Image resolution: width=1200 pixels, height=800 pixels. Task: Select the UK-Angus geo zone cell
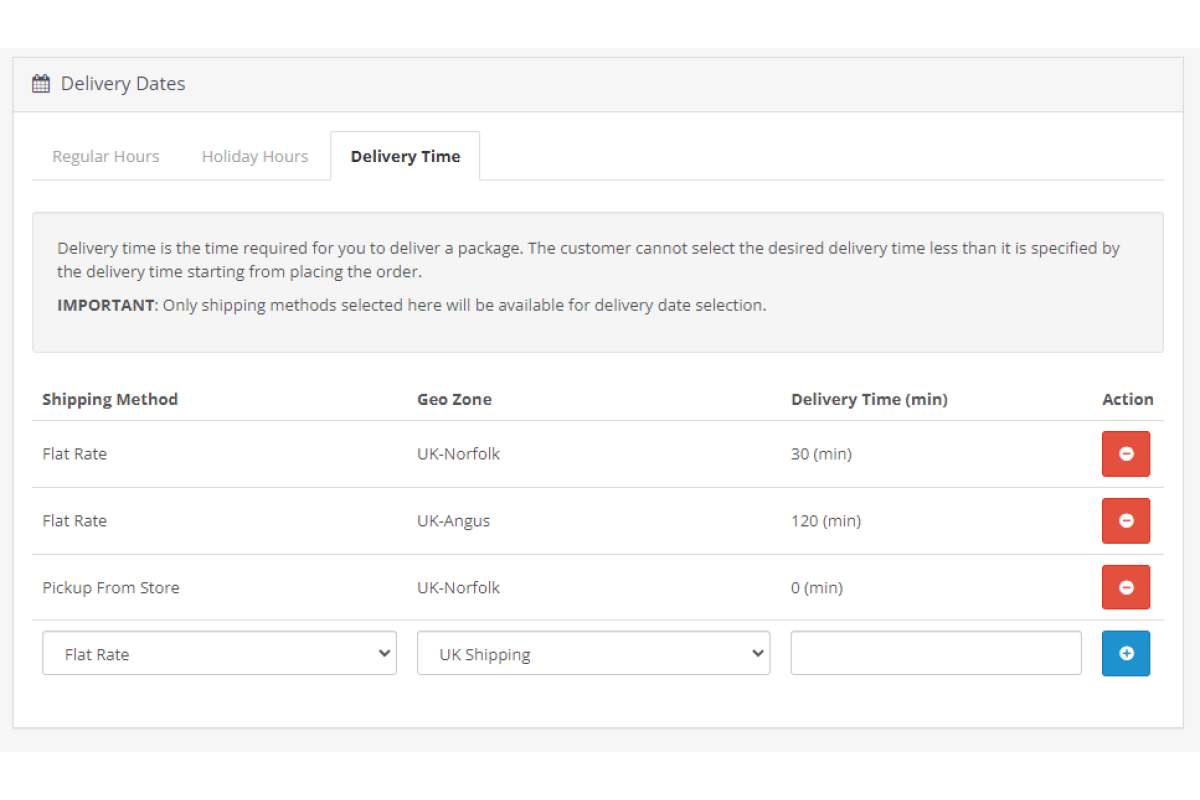point(453,521)
